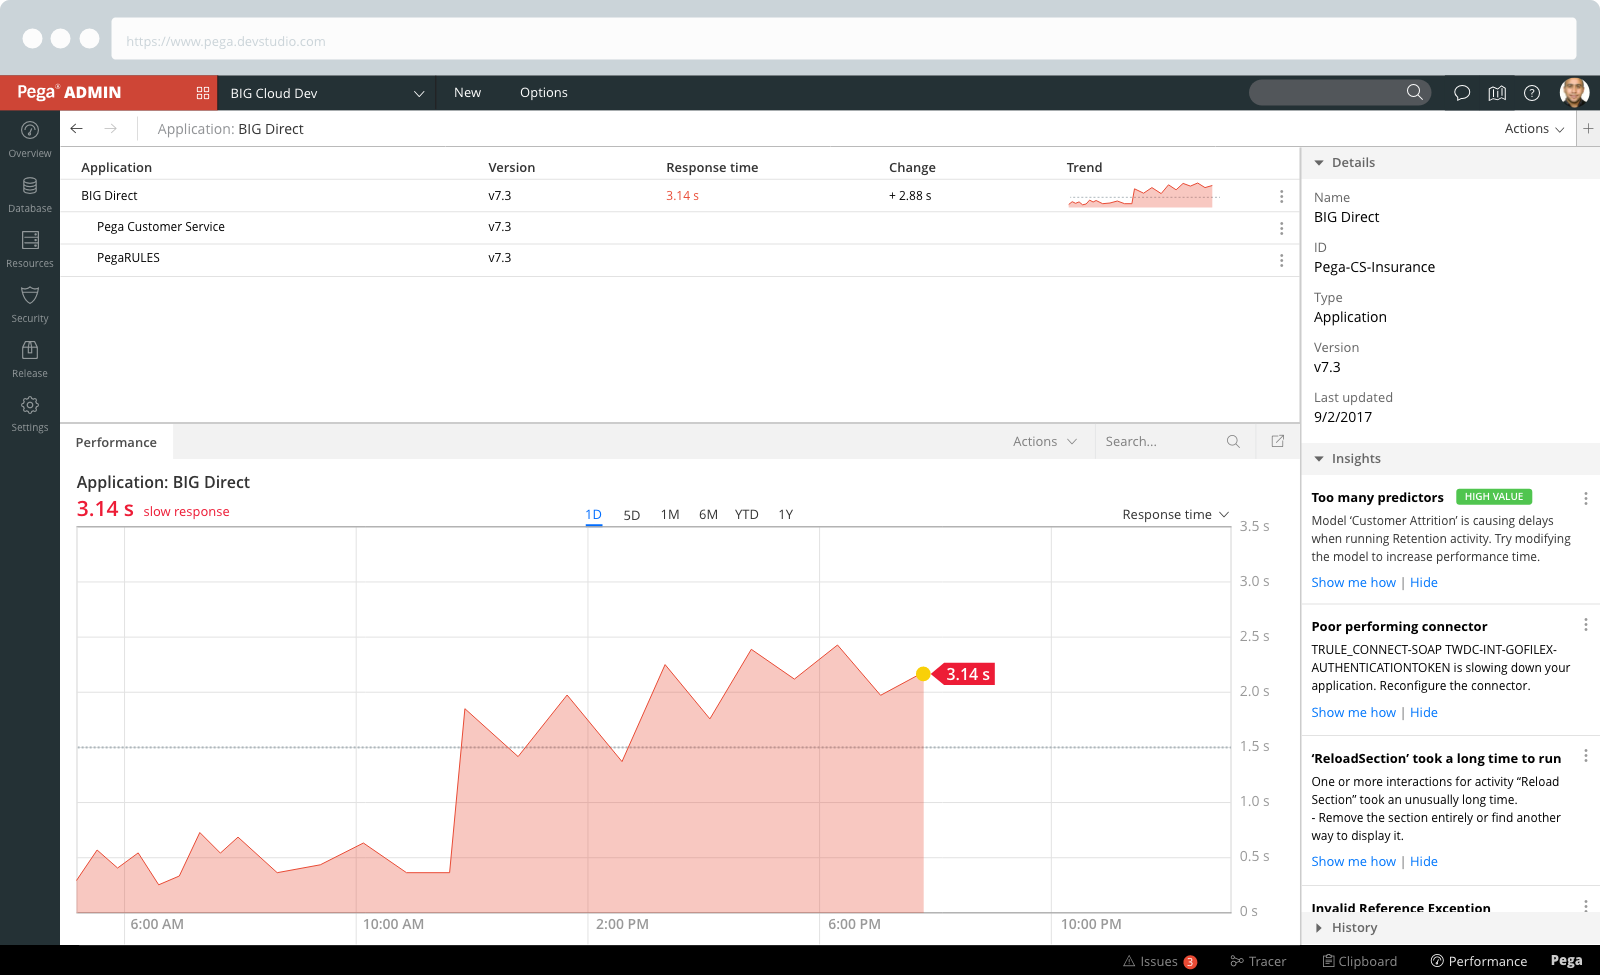Click the HIGH VALUE badge

pos(1494,497)
